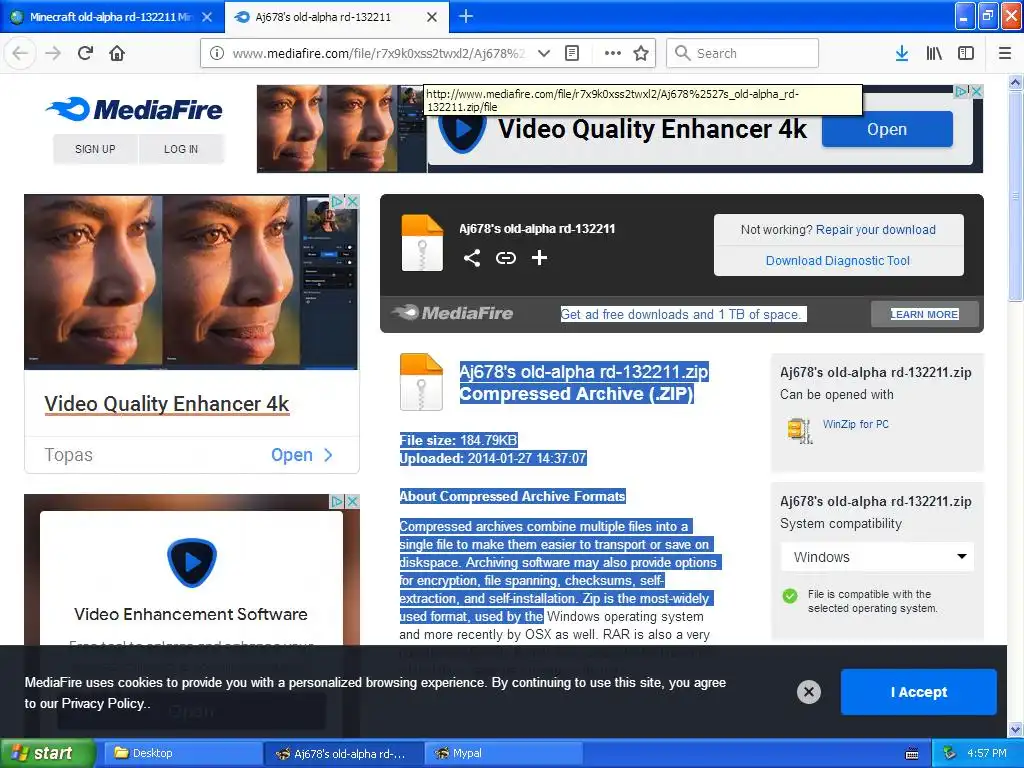The image size is (1024, 768).
Task: Open Download Diagnostic Tool link
Action: coord(838,261)
